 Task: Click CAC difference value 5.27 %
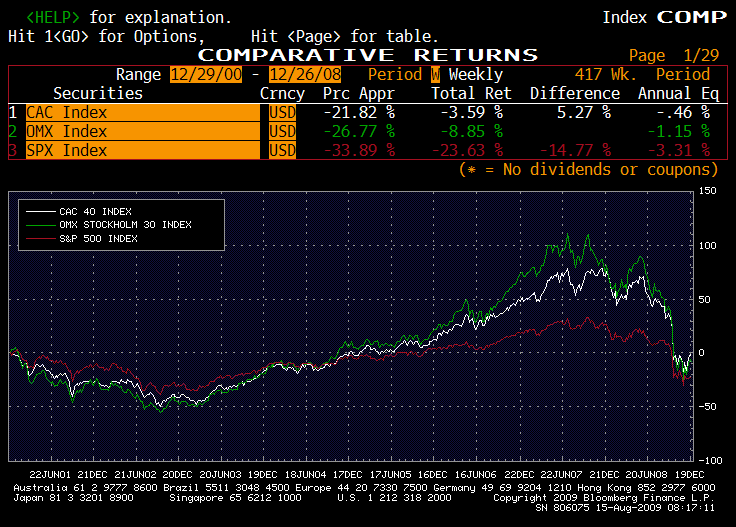(x=584, y=113)
